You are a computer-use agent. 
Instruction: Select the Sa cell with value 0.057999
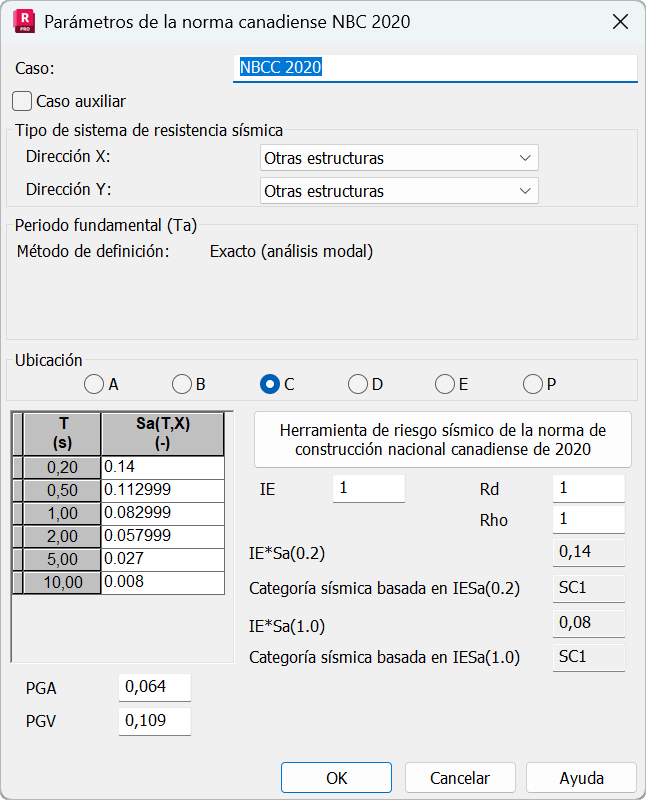pyautogui.click(x=163, y=536)
